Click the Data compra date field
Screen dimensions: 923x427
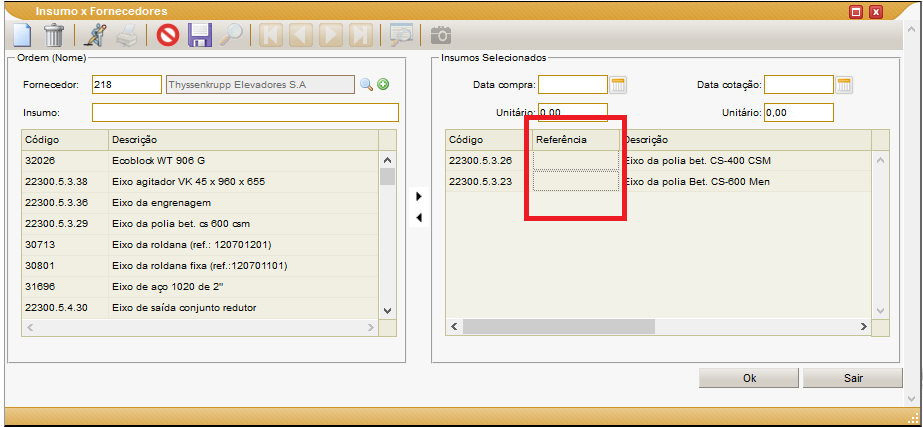click(x=573, y=84)
